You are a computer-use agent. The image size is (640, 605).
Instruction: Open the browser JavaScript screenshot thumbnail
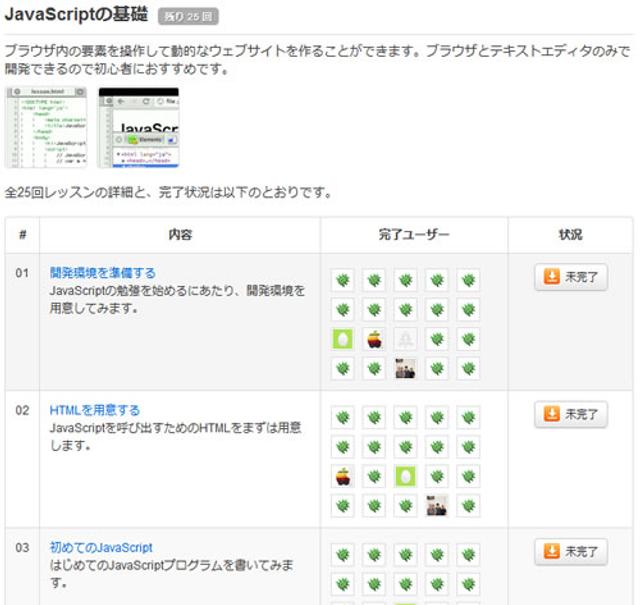[138, 127]
